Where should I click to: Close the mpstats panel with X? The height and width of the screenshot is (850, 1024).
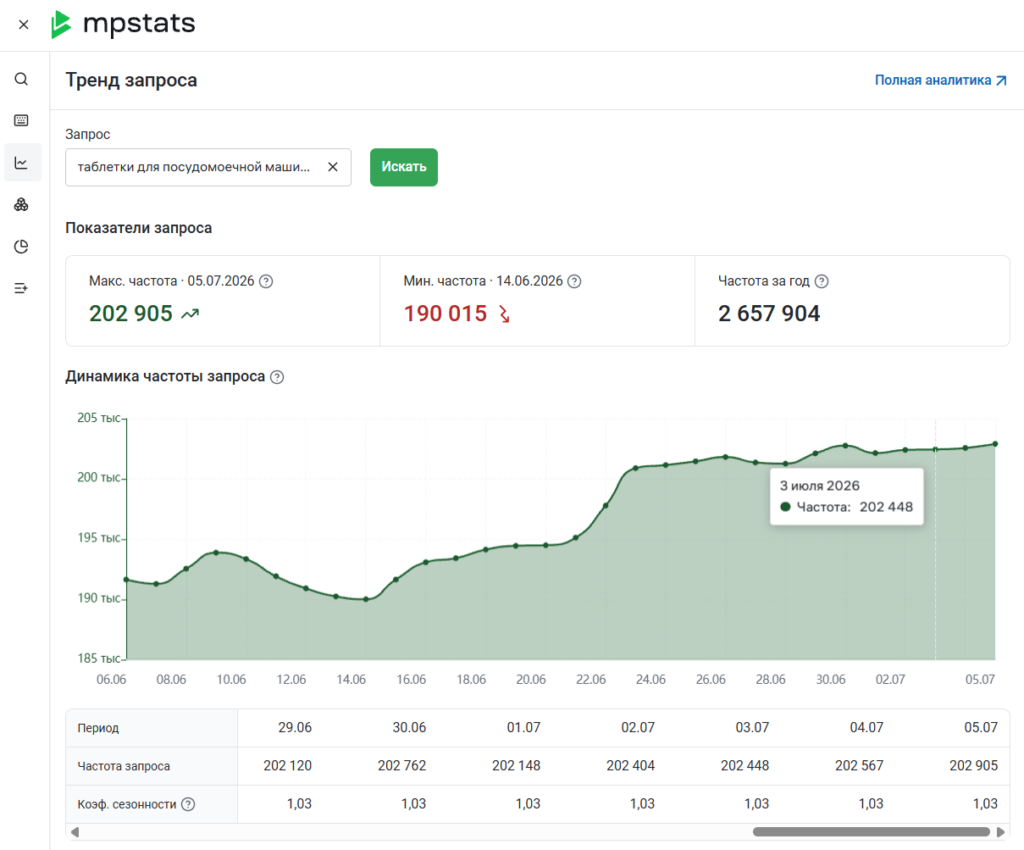click(x=24, y=25)
